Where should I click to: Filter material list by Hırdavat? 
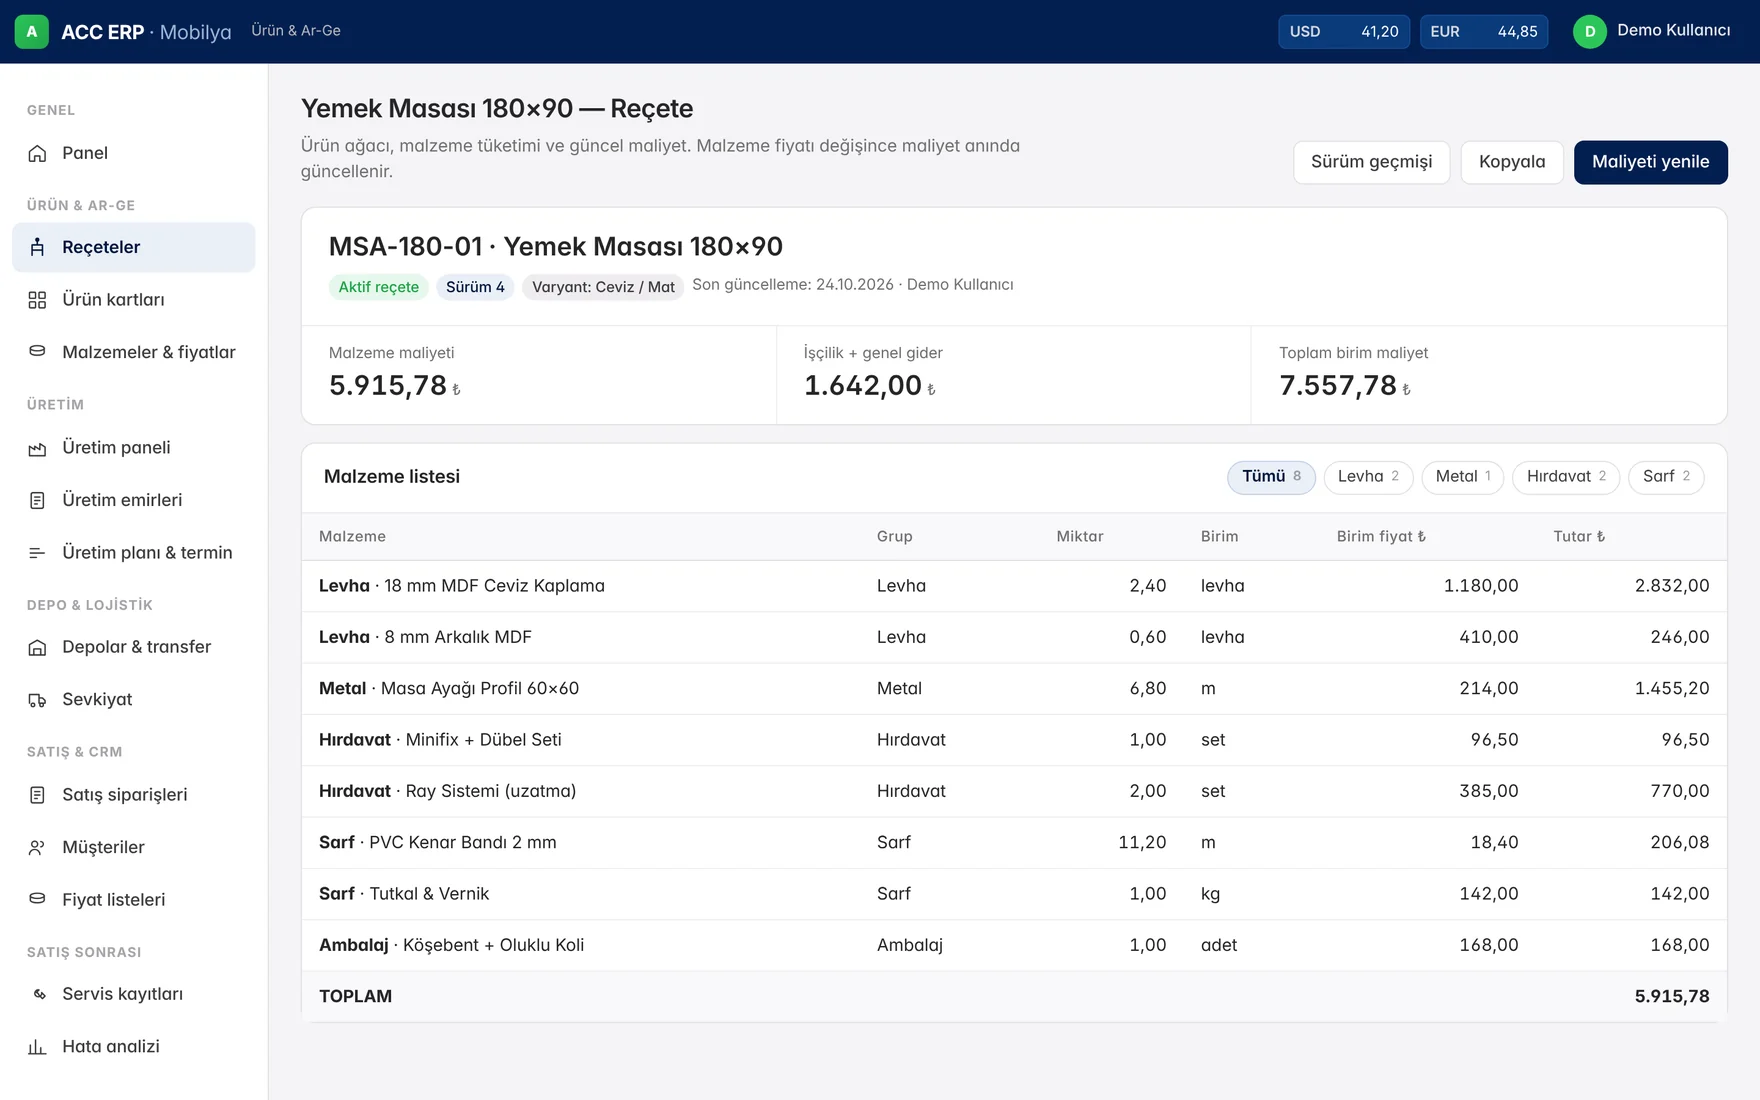(x=1566, y=477)
